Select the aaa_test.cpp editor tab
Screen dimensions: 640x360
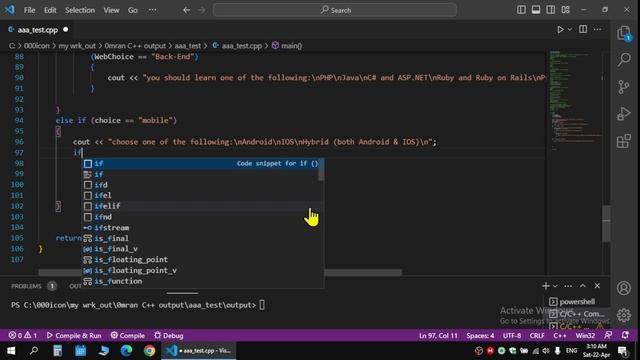(38, 30)
